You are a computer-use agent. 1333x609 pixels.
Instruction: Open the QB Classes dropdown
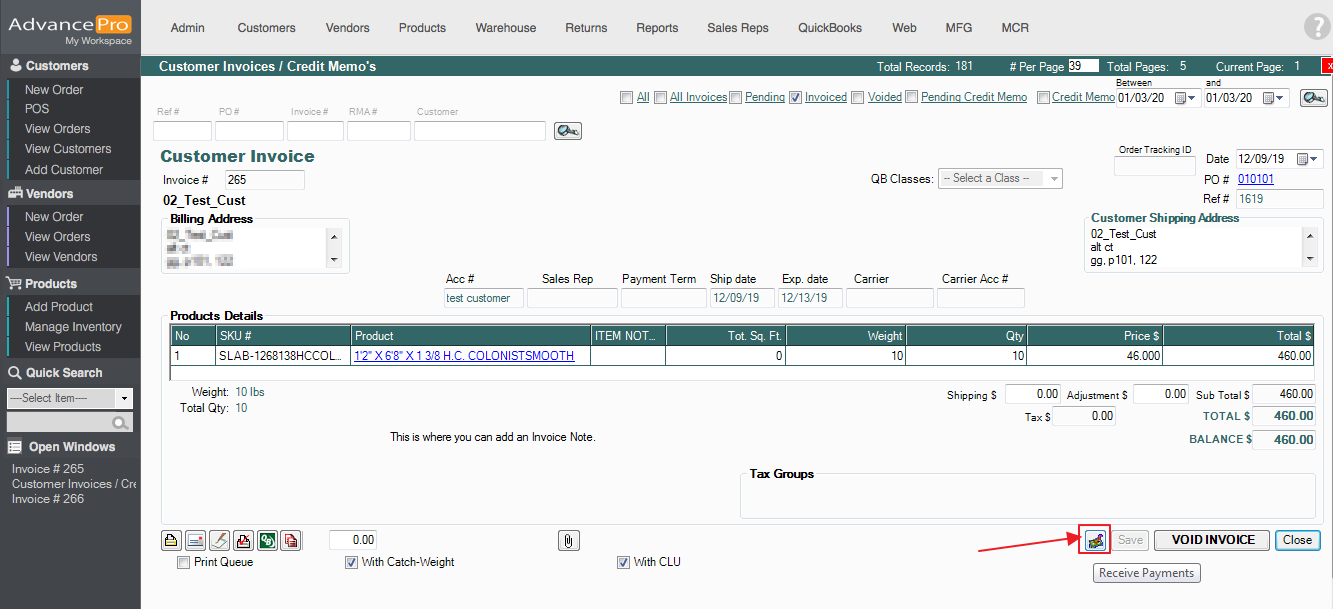(999, 179)
